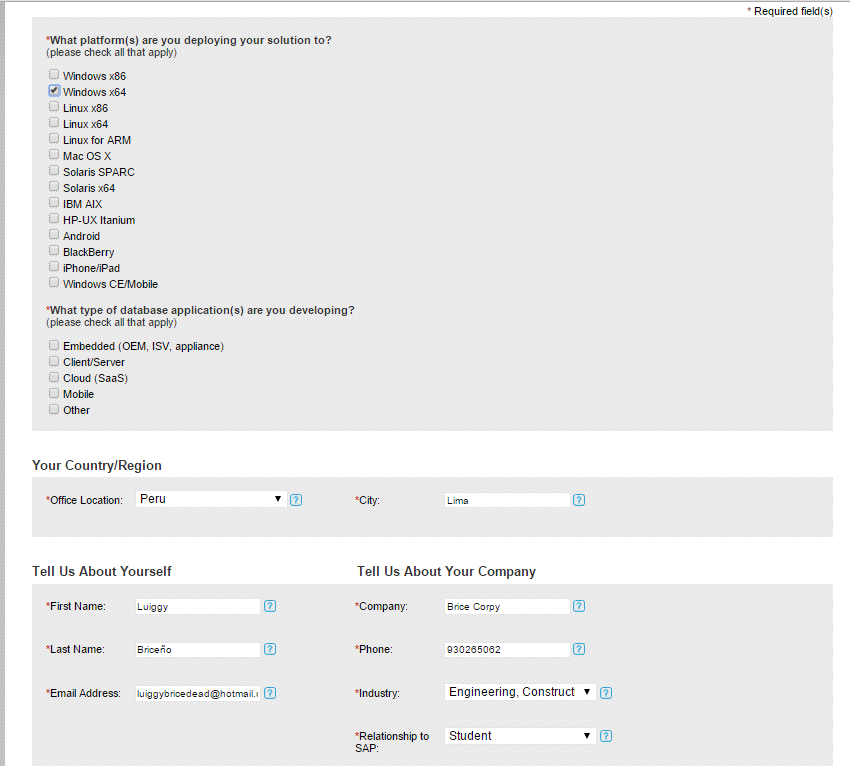
Task: Click the help icon beside City
Action: [579, 499]
